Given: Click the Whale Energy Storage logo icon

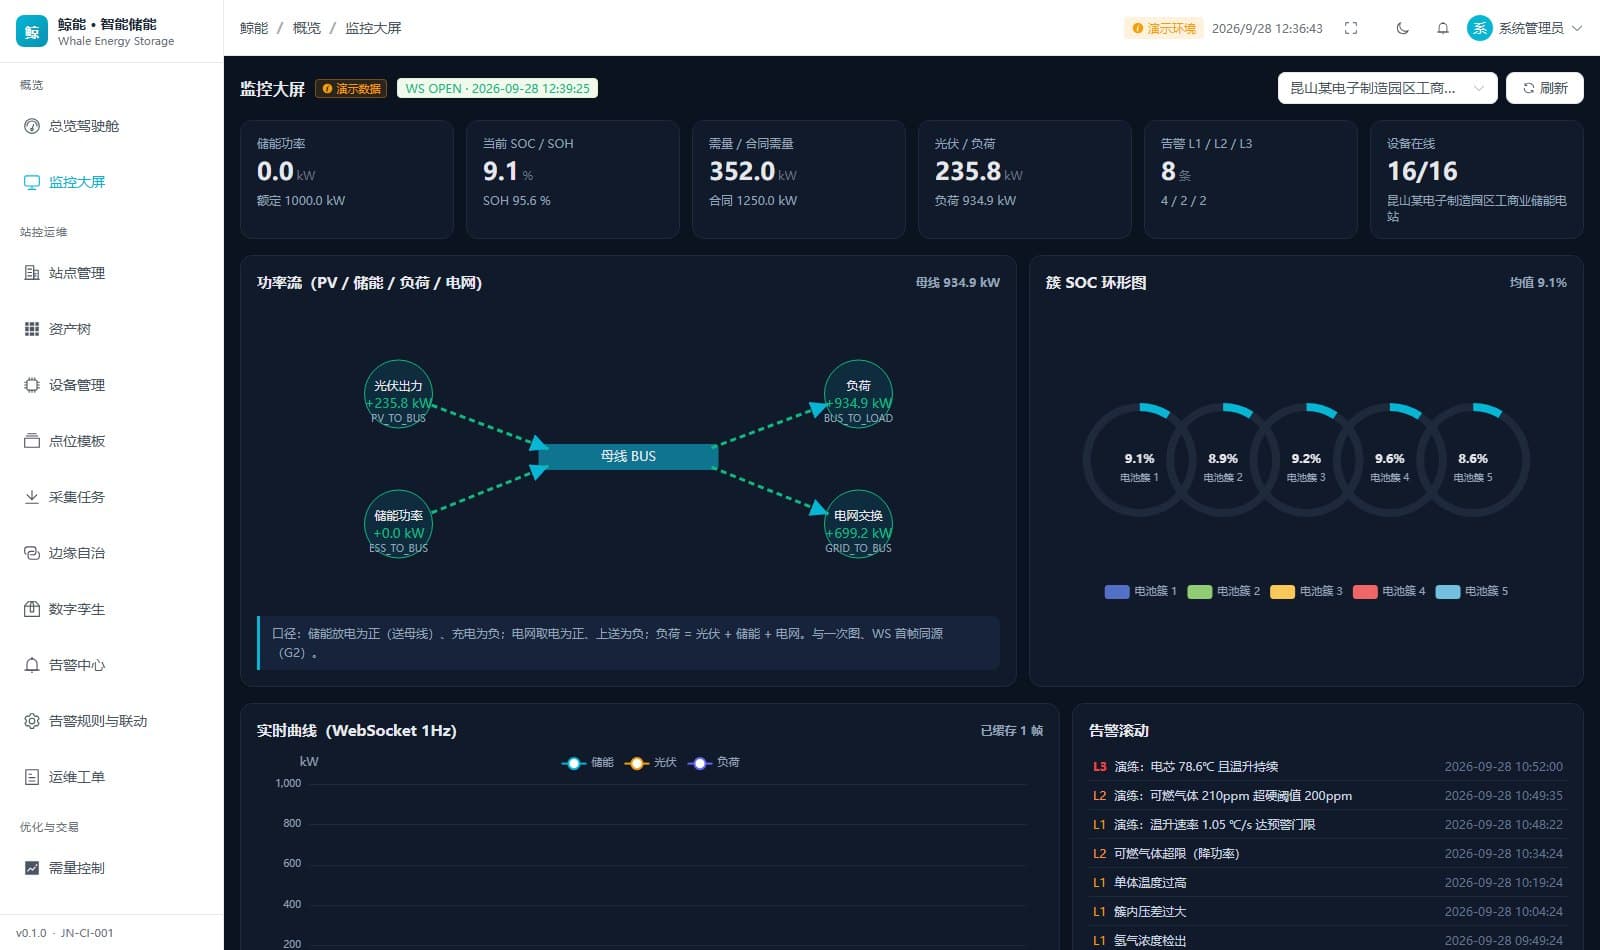Looking at the screenshot, I should click(32, 31).
